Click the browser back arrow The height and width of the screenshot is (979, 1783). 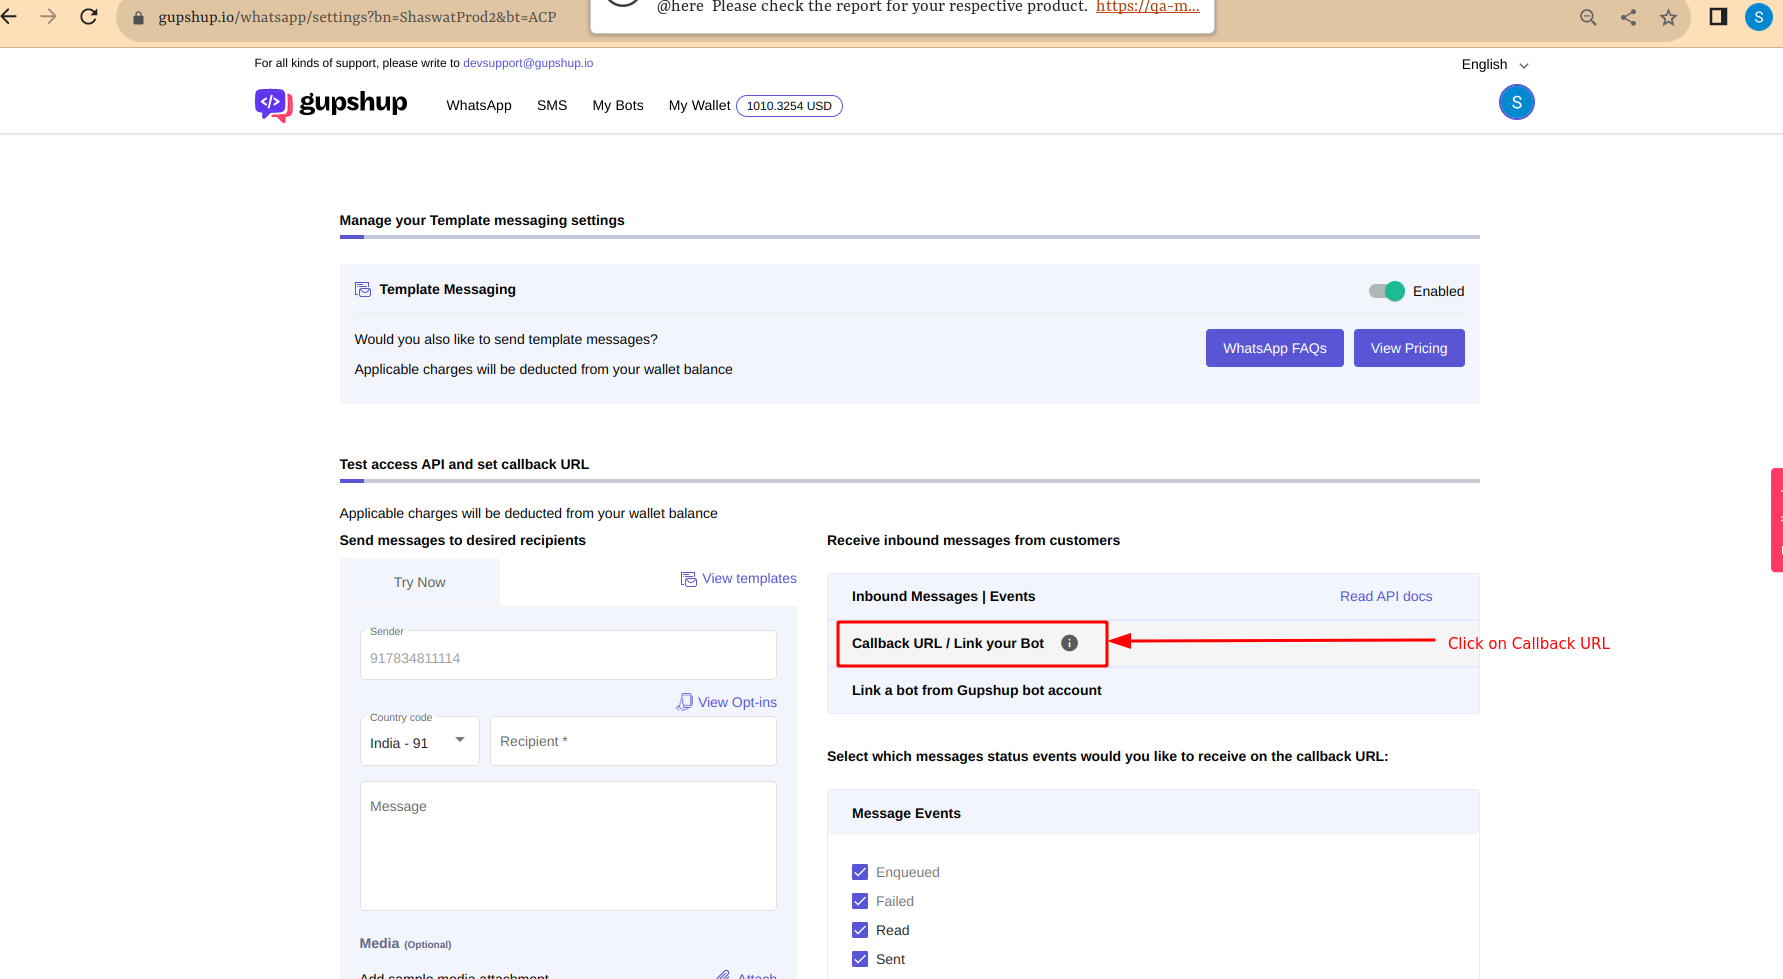pos(8,17)
